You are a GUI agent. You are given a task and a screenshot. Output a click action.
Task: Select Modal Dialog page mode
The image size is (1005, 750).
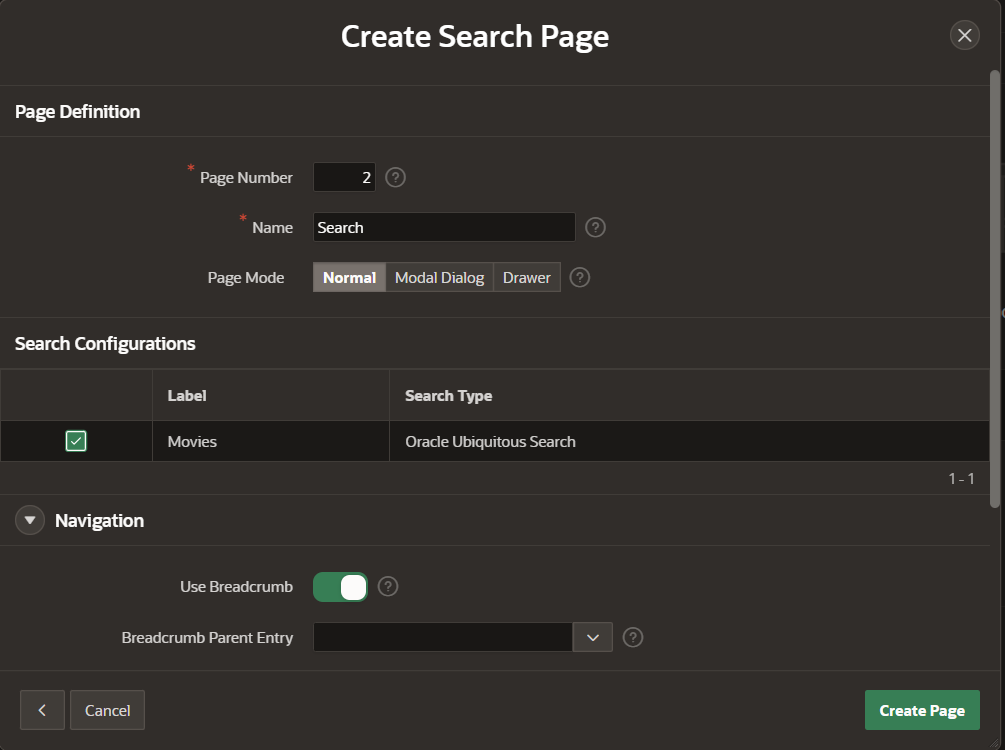coord(439,277)
